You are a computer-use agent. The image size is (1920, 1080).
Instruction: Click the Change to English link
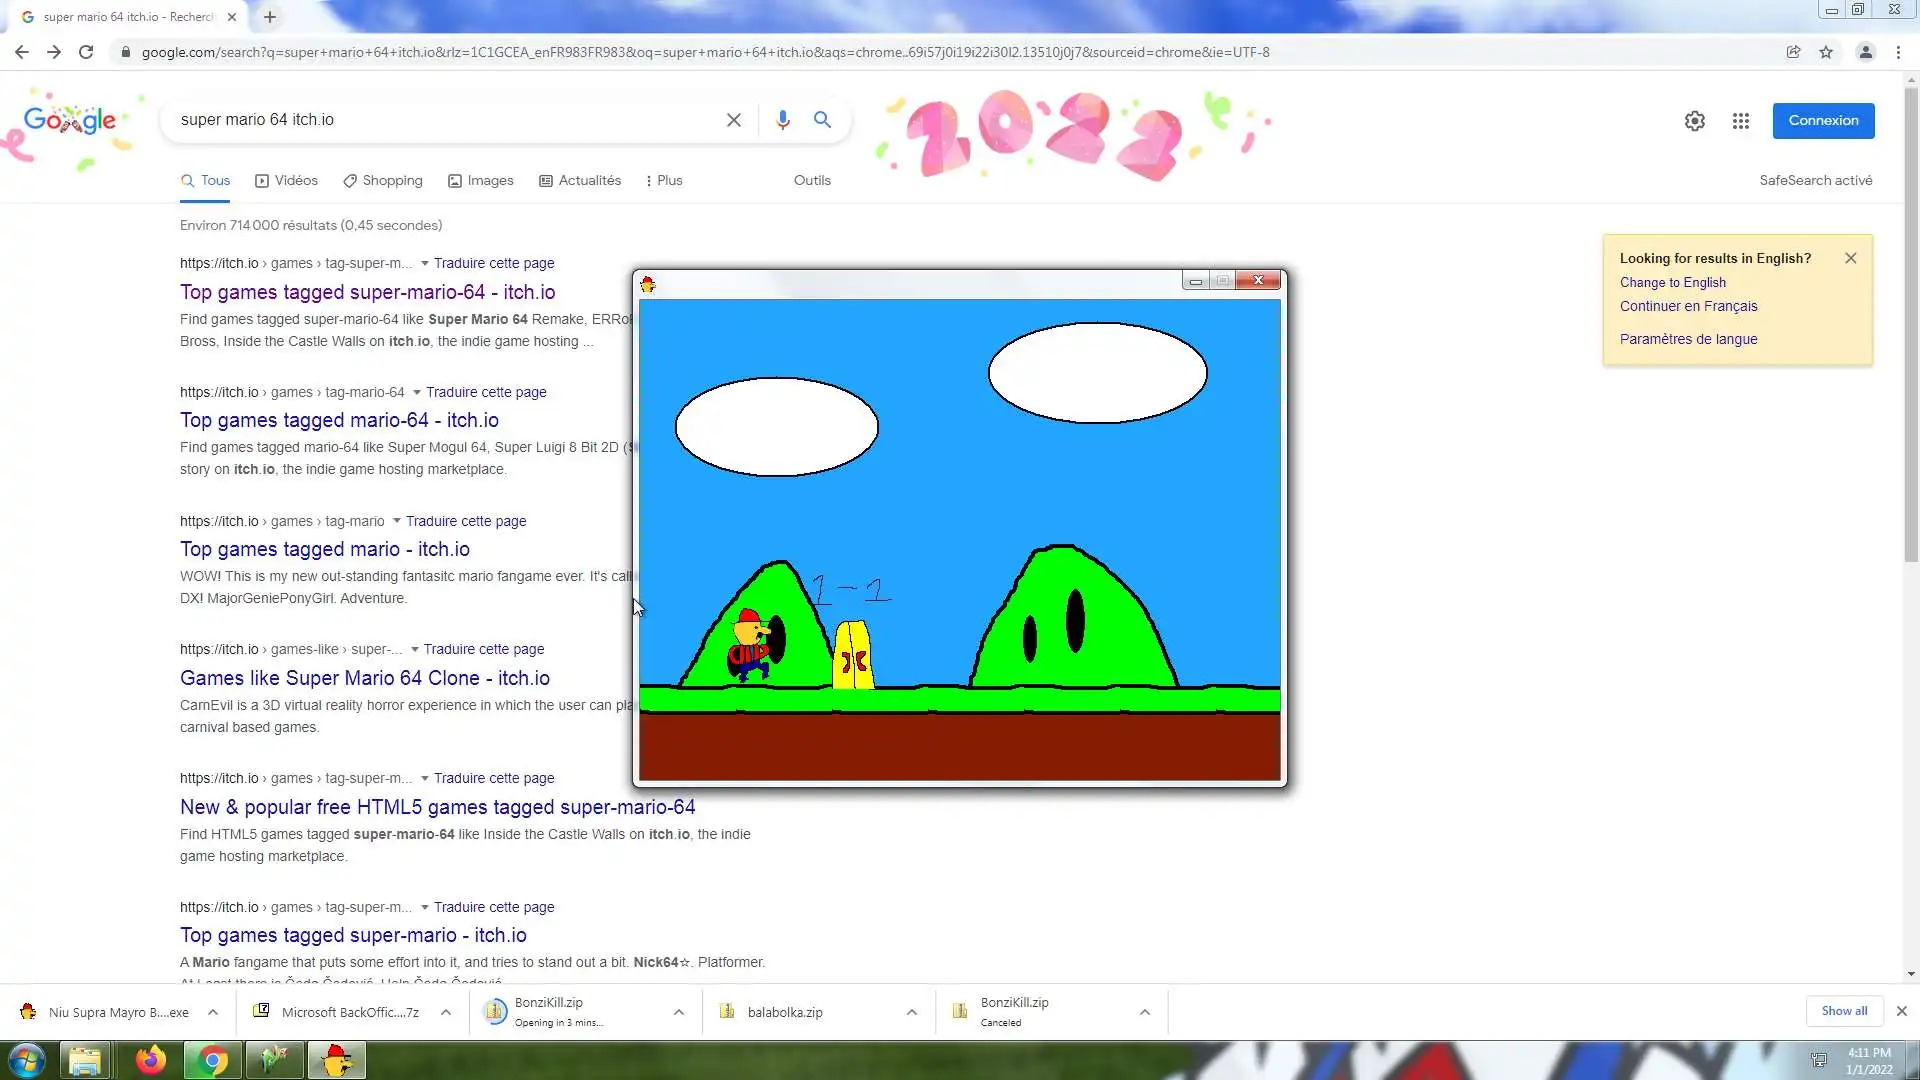coord(1672,282)
